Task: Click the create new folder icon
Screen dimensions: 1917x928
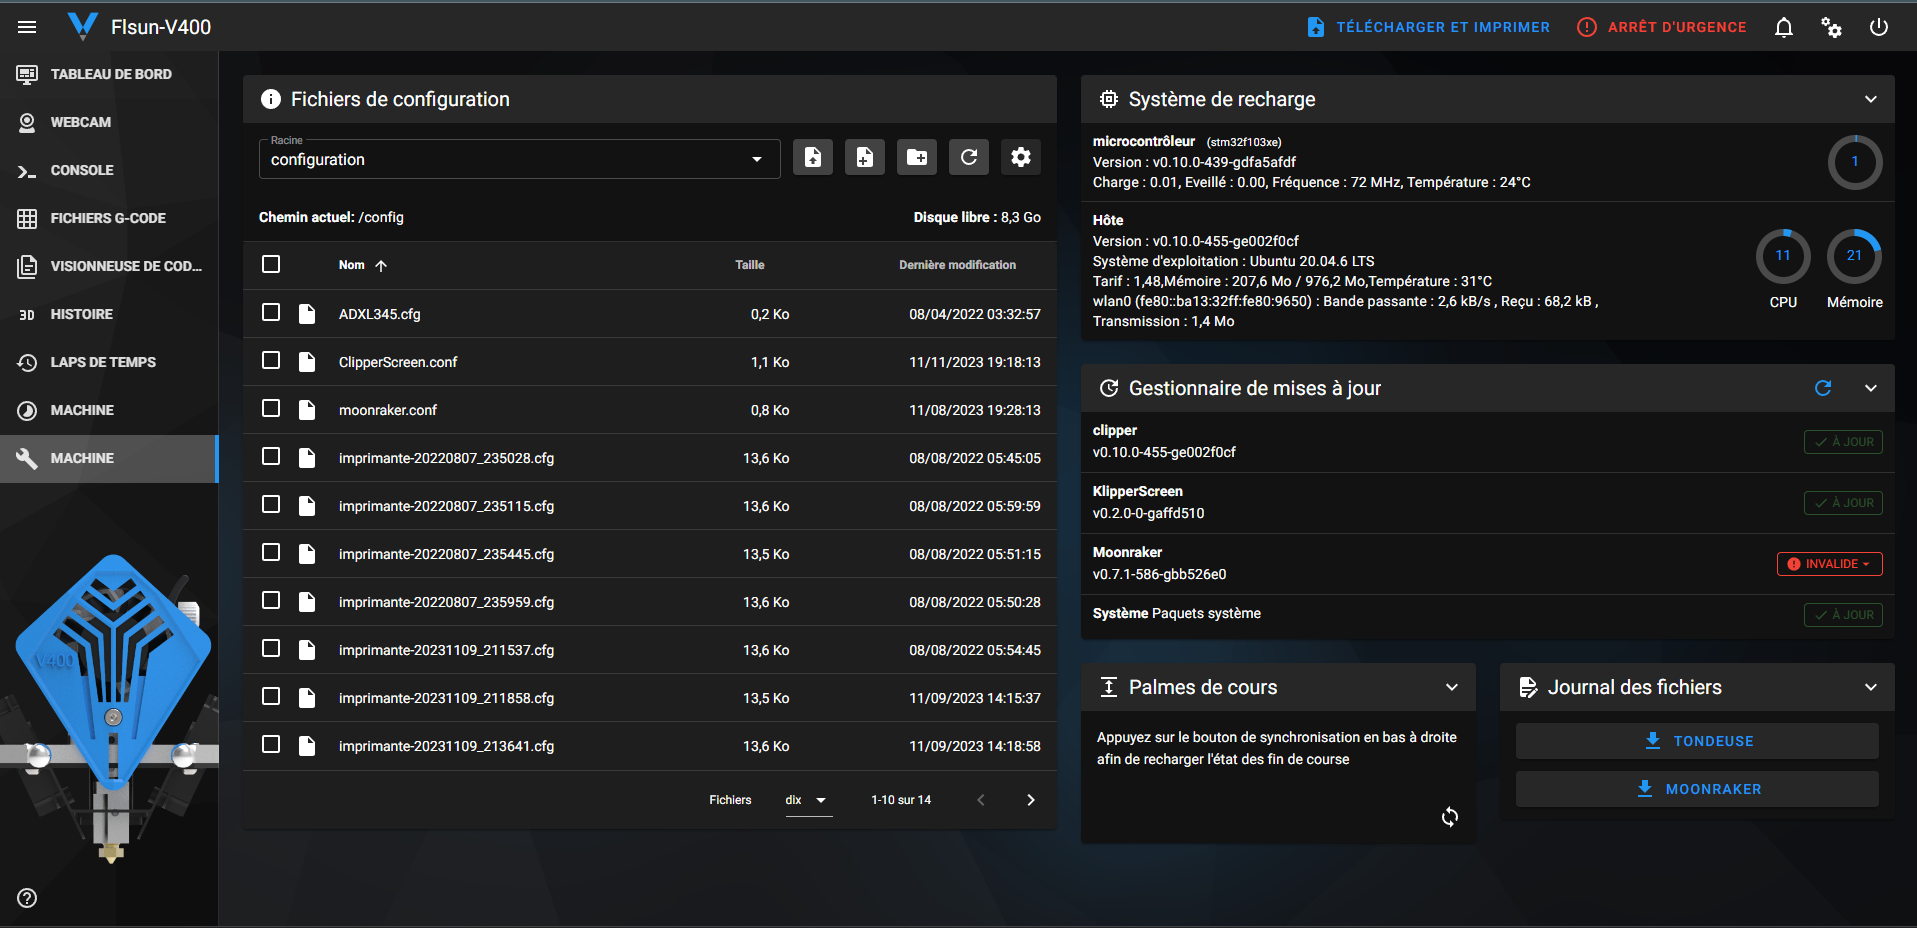Action: pyautogui.click(x=917, y=157)
